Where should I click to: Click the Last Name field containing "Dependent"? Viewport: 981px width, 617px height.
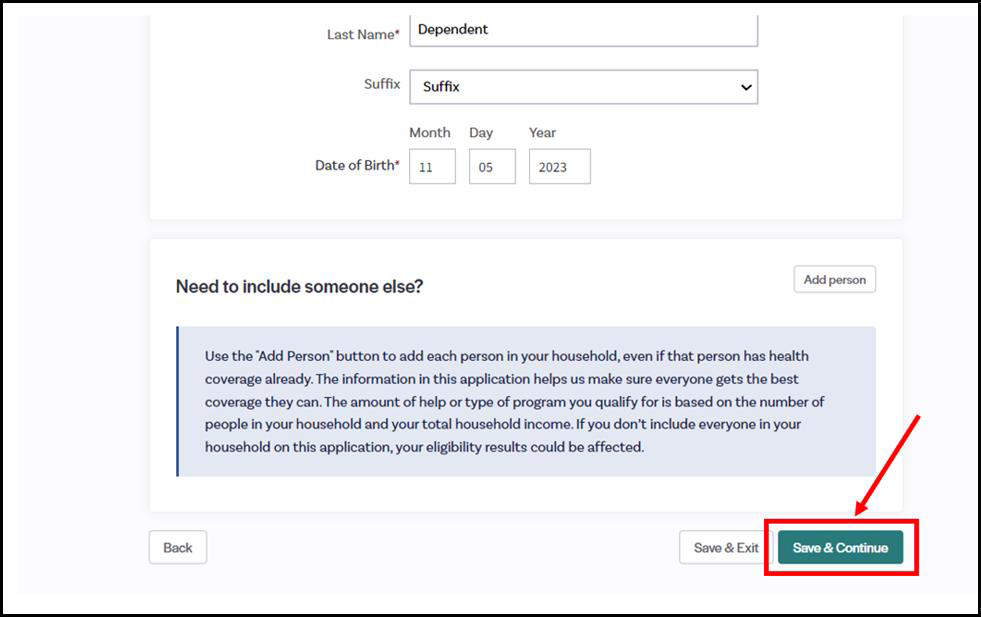pyautogui.click(x=583, y=30)
